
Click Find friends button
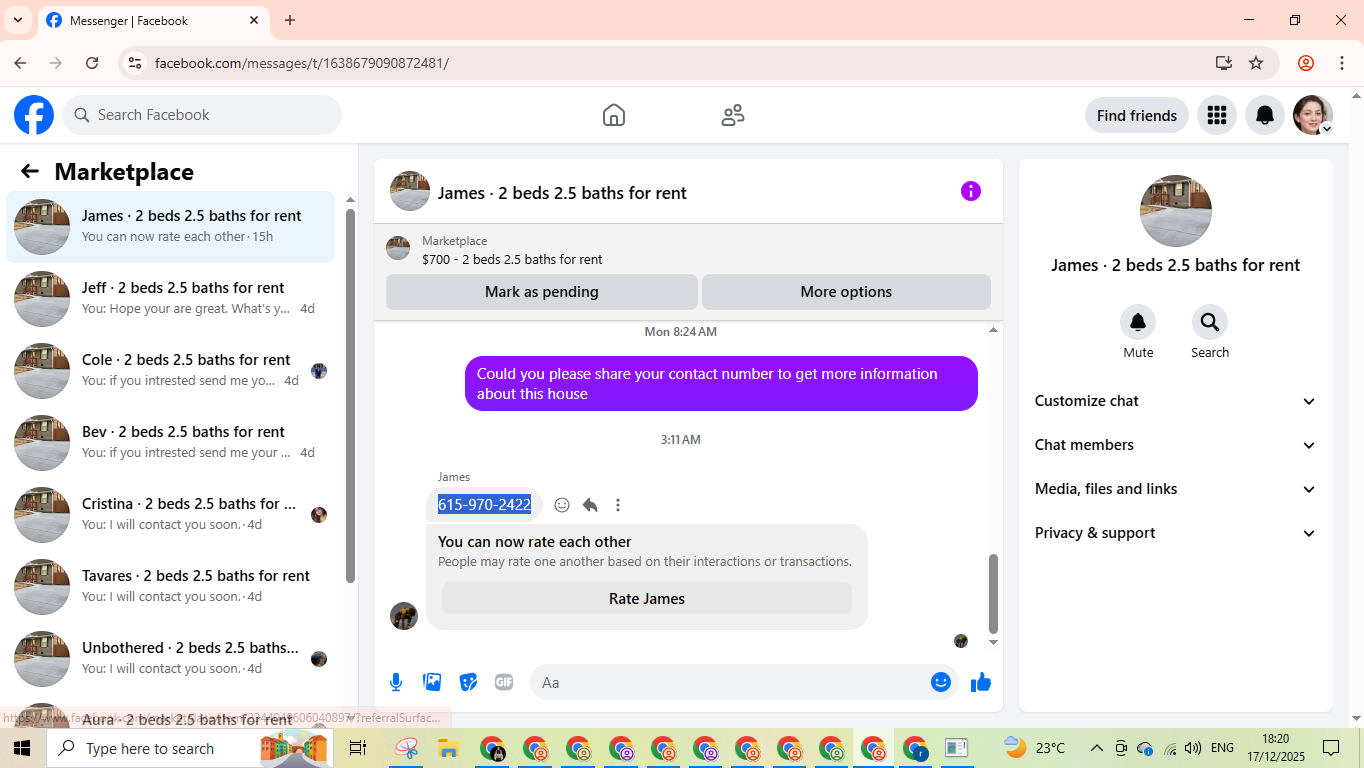point(1137,115)
